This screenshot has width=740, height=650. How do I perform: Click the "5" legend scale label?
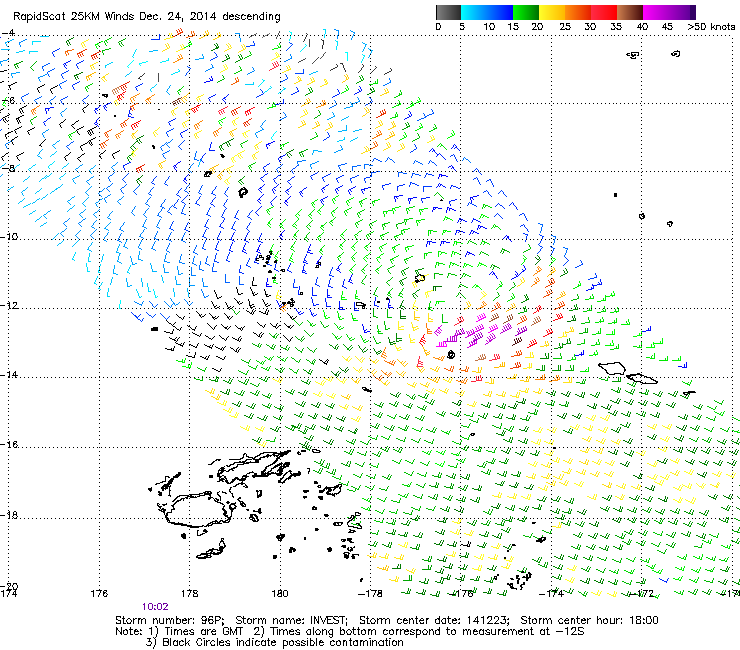tap(462, 27)
